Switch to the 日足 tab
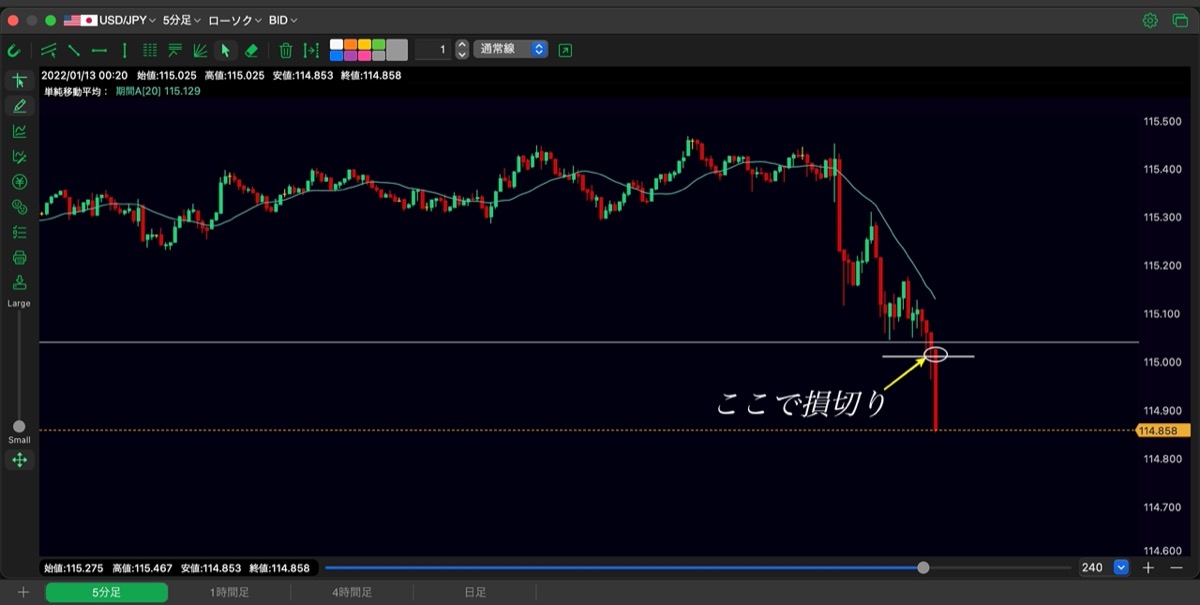1200x605 pixels. point(474,592)
